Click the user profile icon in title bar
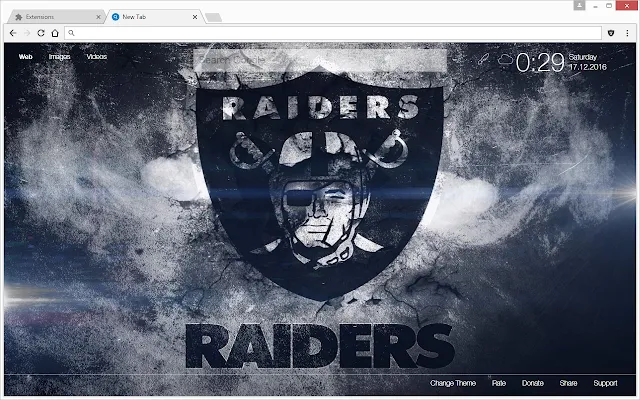The image size is (640, 400). coord(579,5)
